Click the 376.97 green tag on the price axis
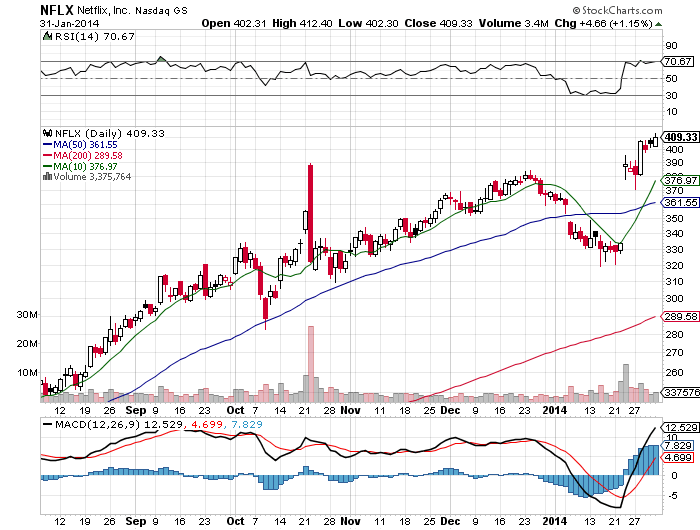The height and width of the screenshot is (530, 700). [681, 180]
